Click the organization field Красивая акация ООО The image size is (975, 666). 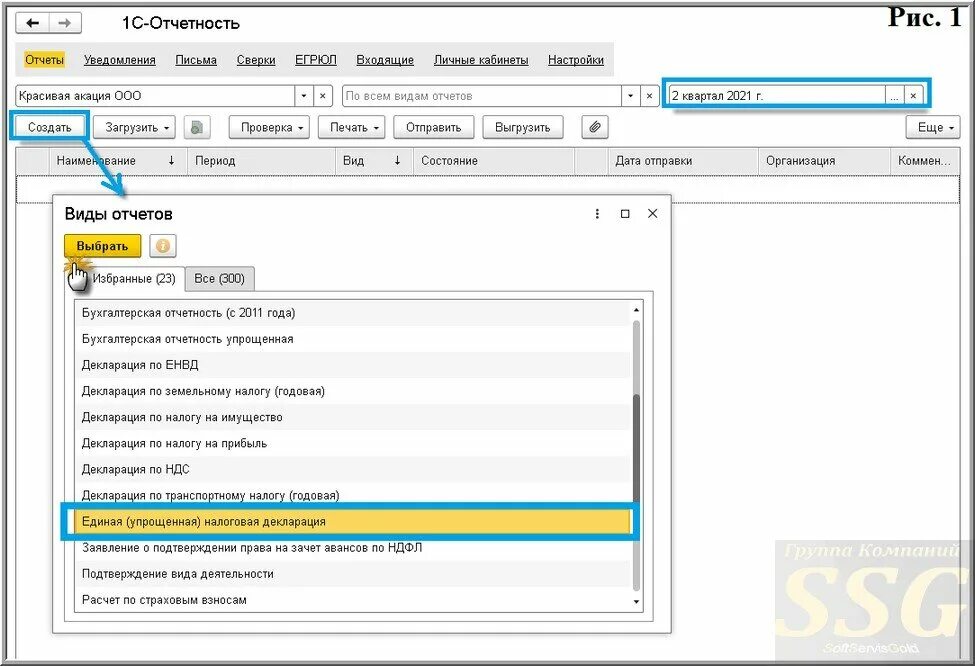click(x=155, y=96)
